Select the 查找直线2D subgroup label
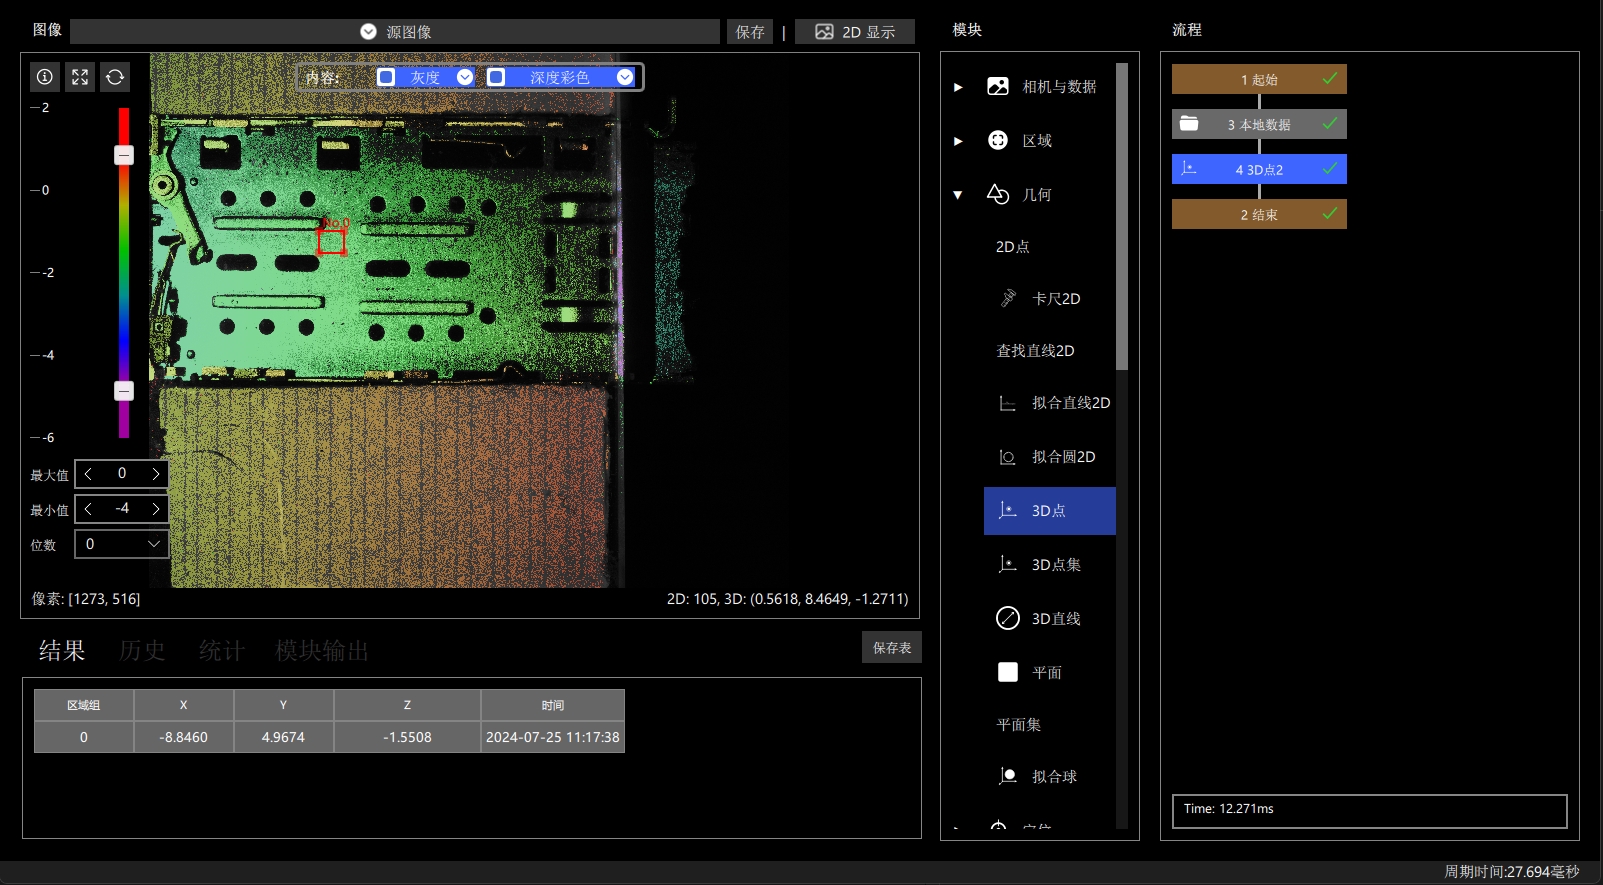Screen dimensions: 1603x885 click(1035, 350)
